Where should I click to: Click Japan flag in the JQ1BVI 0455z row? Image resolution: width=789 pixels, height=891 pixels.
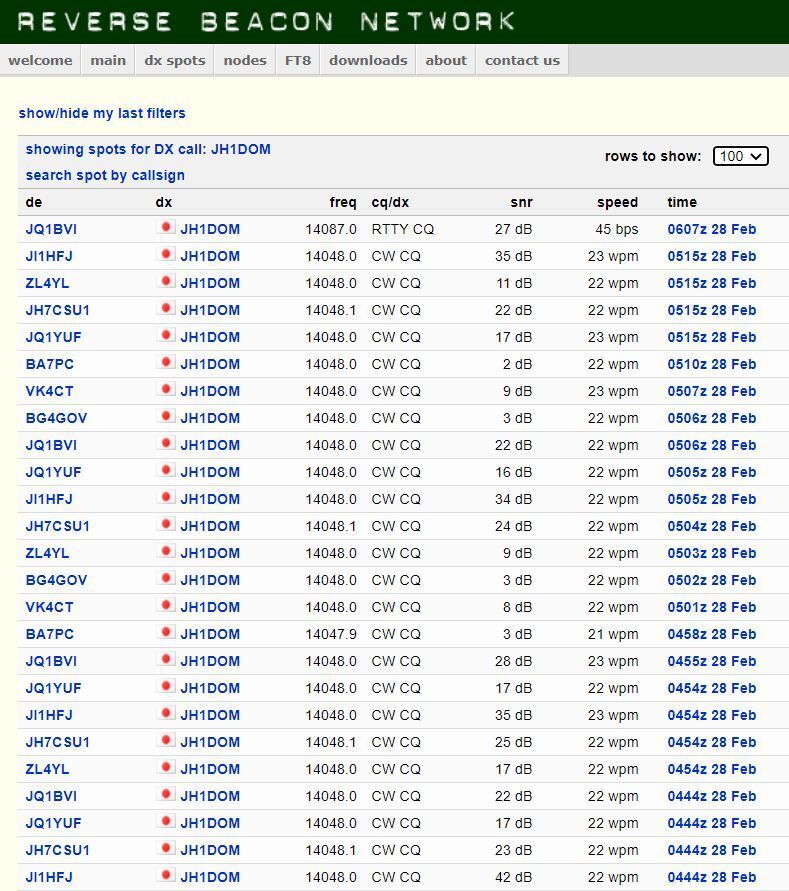click(x=165, y=659)
